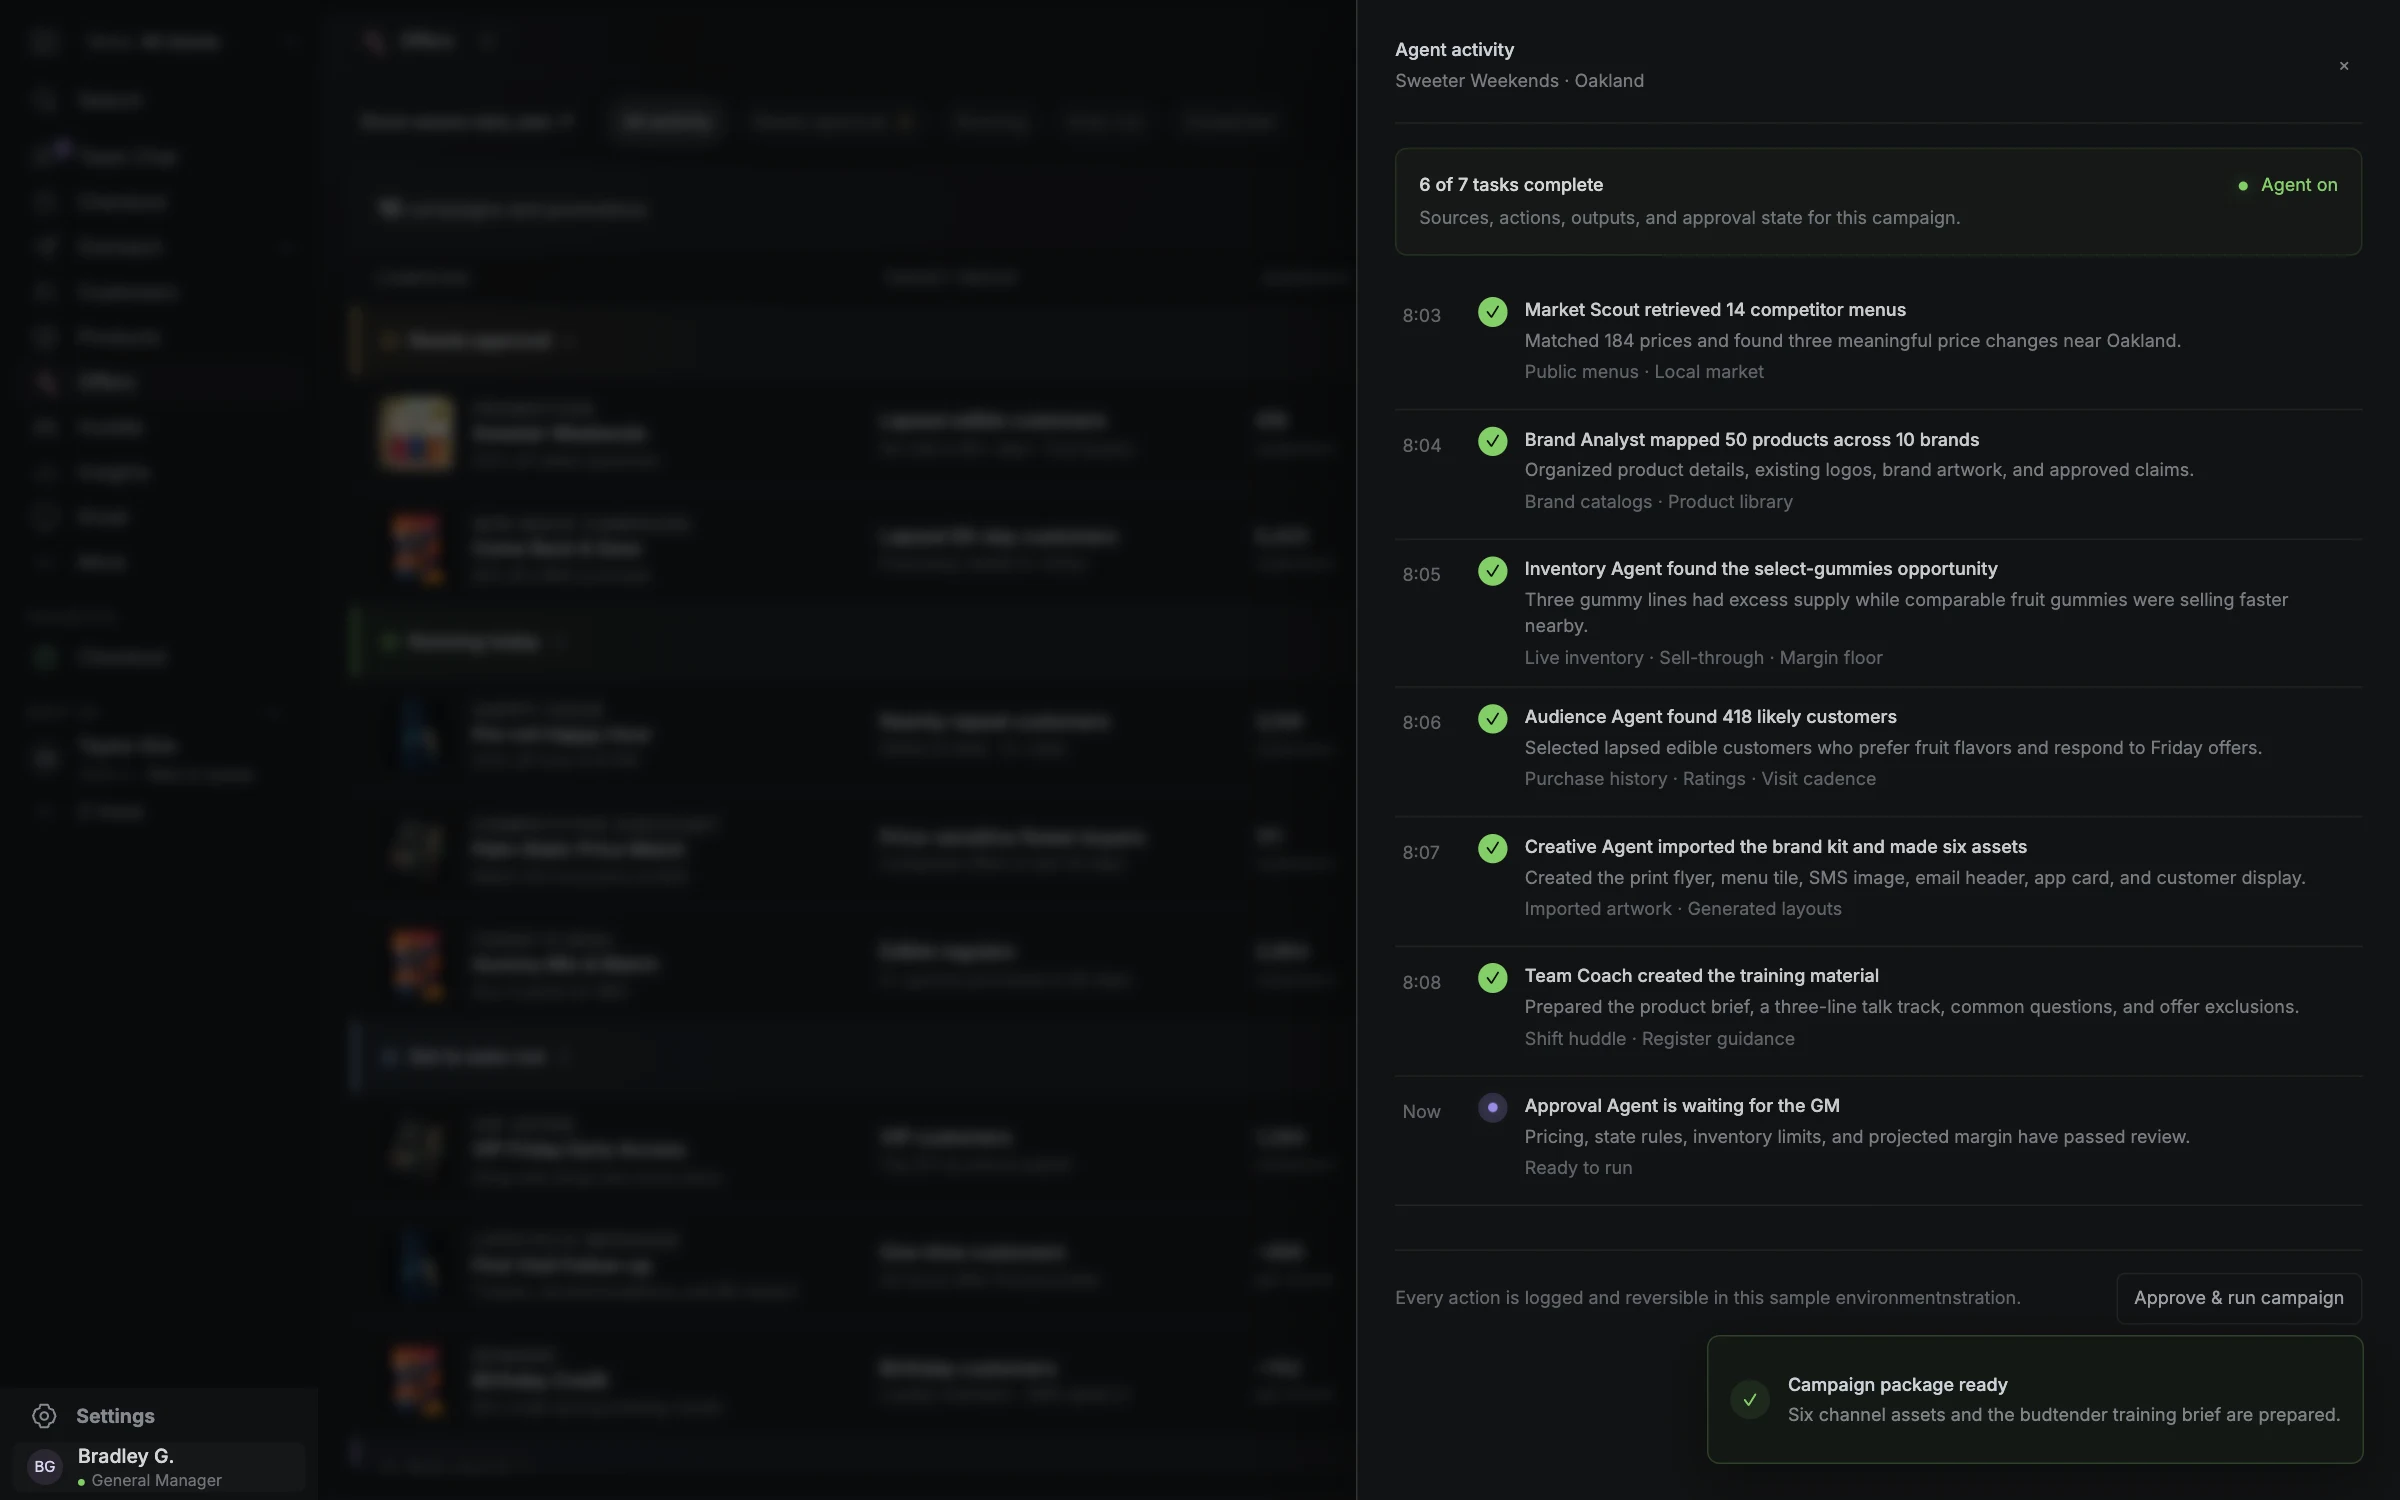Image resolution: width=2400 pixels, height=1500 pixels.
Task: Click the '6 of 7 tasks complete' heading
Action: tap(1510, 185)
